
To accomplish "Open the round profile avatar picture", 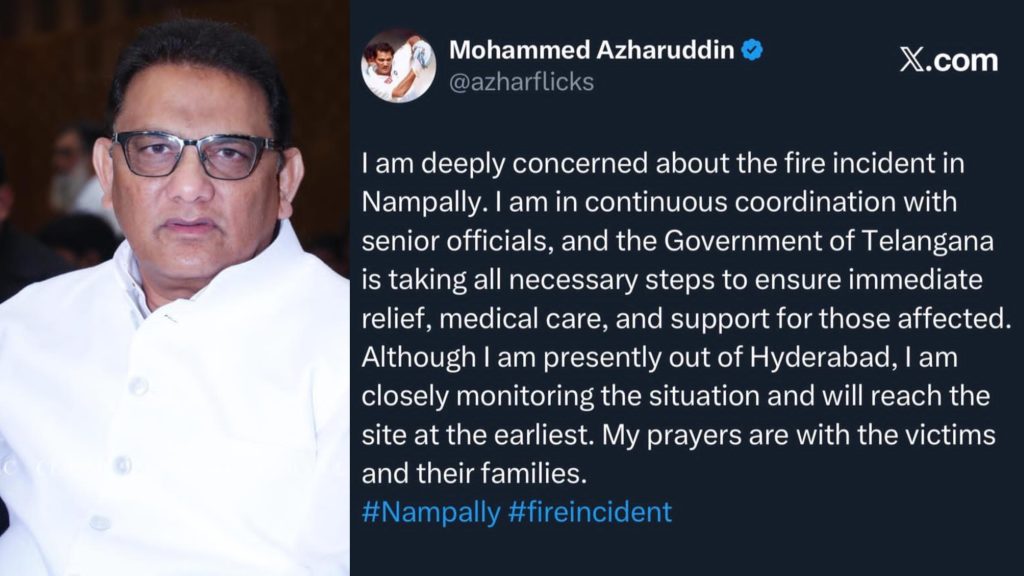I will (398, 65).
